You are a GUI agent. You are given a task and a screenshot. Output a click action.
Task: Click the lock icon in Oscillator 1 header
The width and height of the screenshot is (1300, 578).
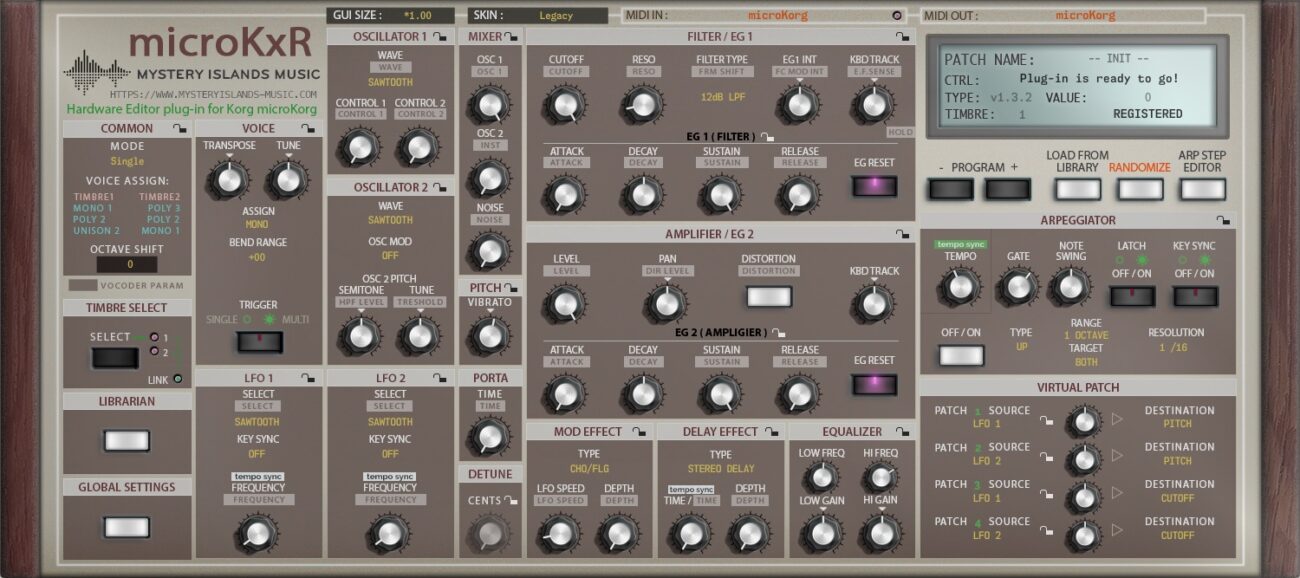[x=439, y=37]
